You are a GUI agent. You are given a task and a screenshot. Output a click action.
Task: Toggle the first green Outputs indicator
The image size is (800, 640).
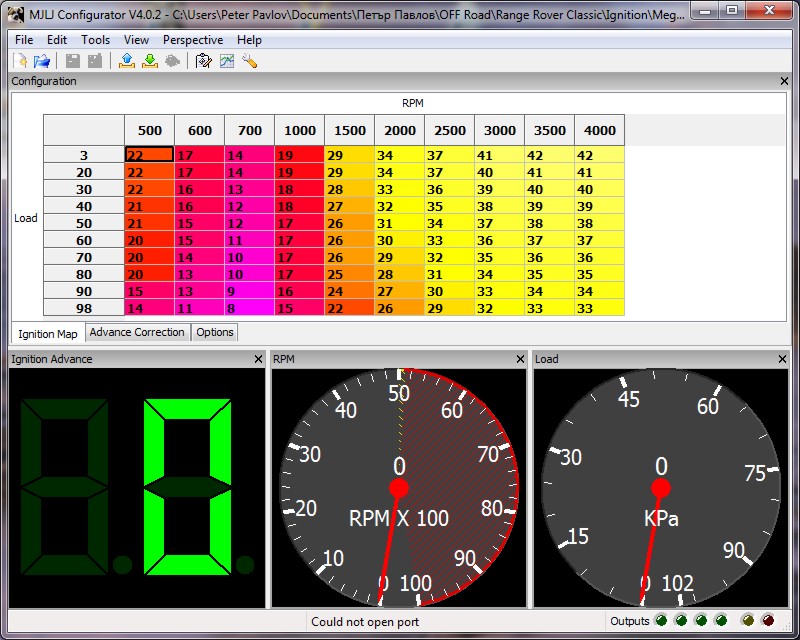coord(662,621)
